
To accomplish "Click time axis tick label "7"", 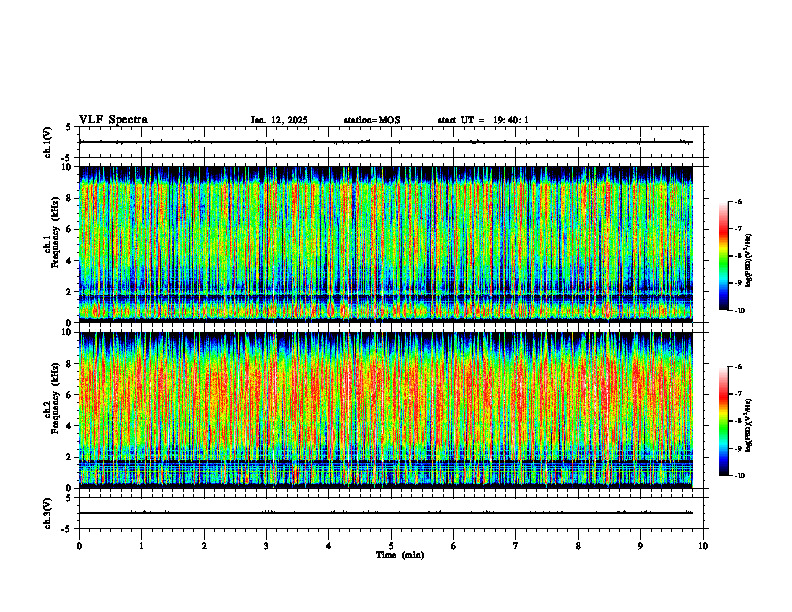I will (516, 546).
